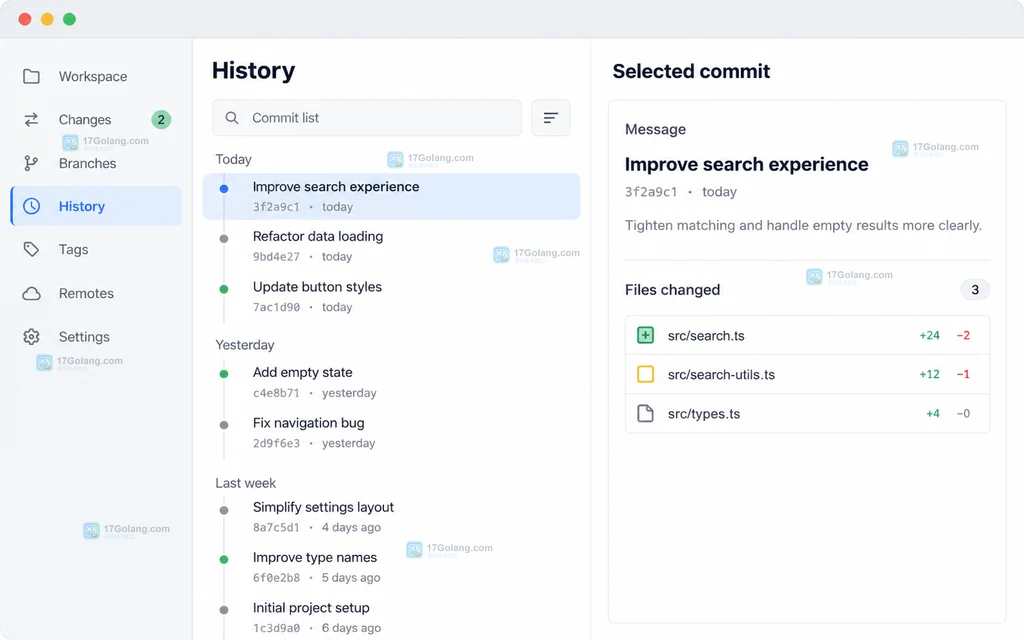Click the Last week group header
1024x640 pixels.
(246, 483)
